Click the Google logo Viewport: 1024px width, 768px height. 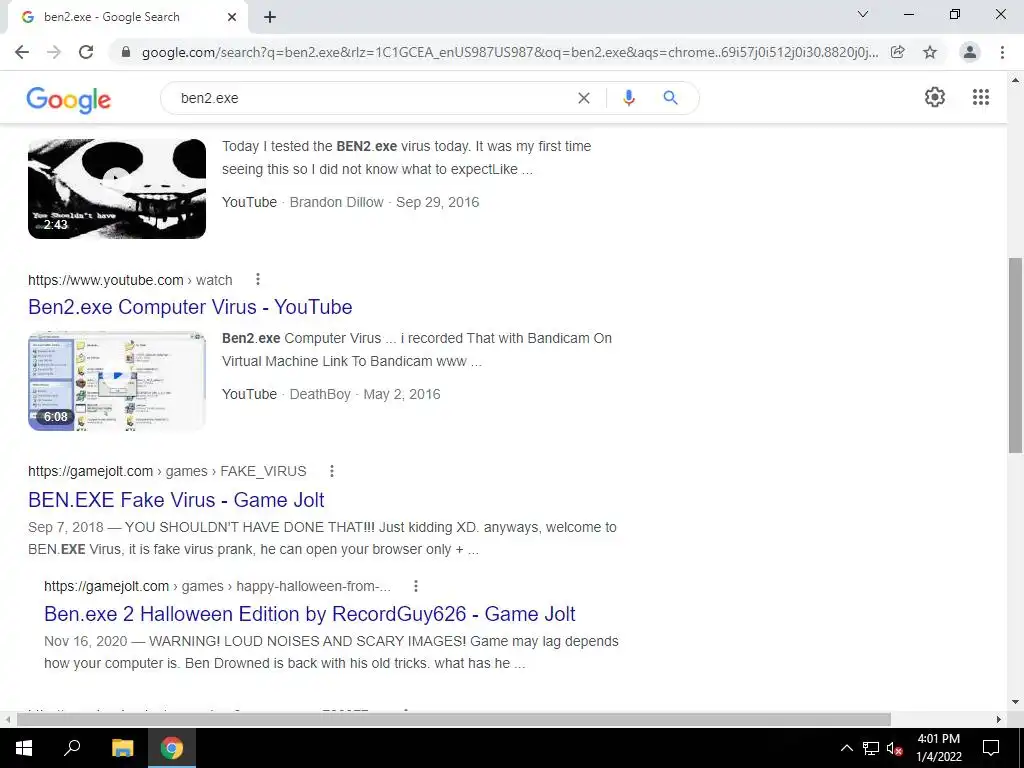[69, 99]
